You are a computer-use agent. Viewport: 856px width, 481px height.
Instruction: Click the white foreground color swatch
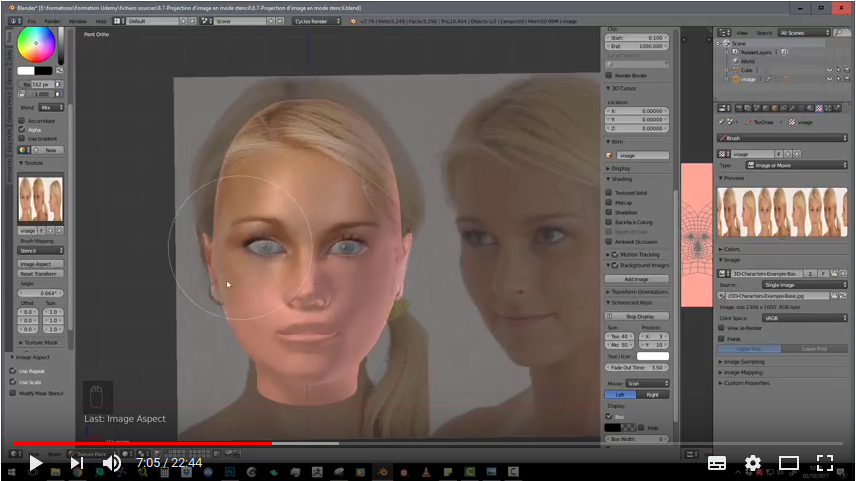click(26, 70)
